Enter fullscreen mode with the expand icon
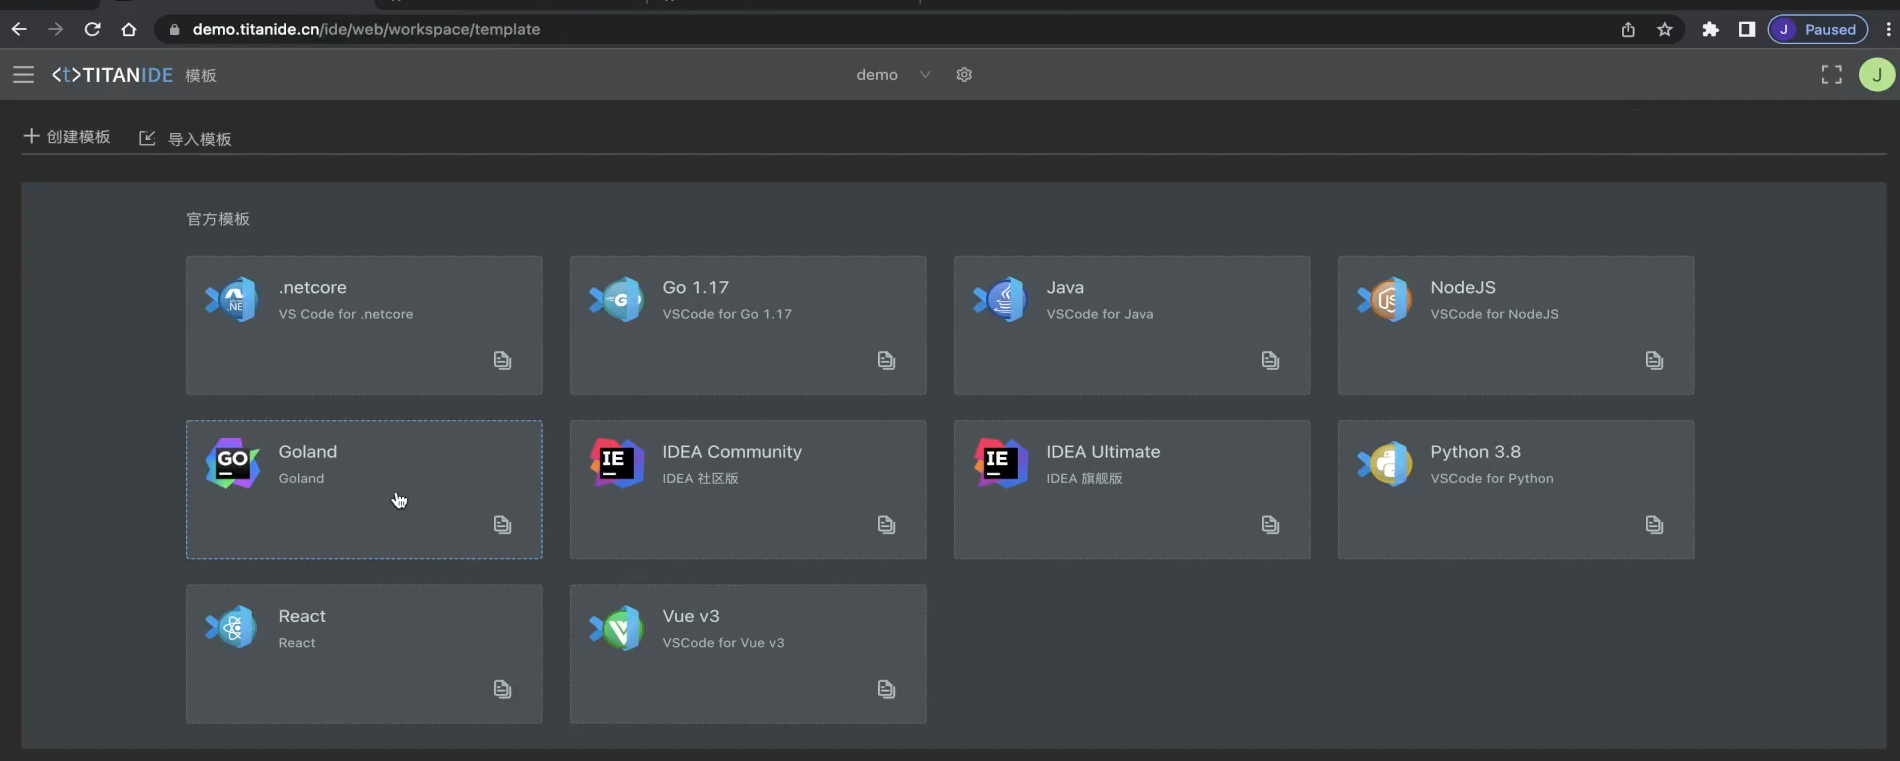This screenshot has height=761, width=1900. [1831, 75]
